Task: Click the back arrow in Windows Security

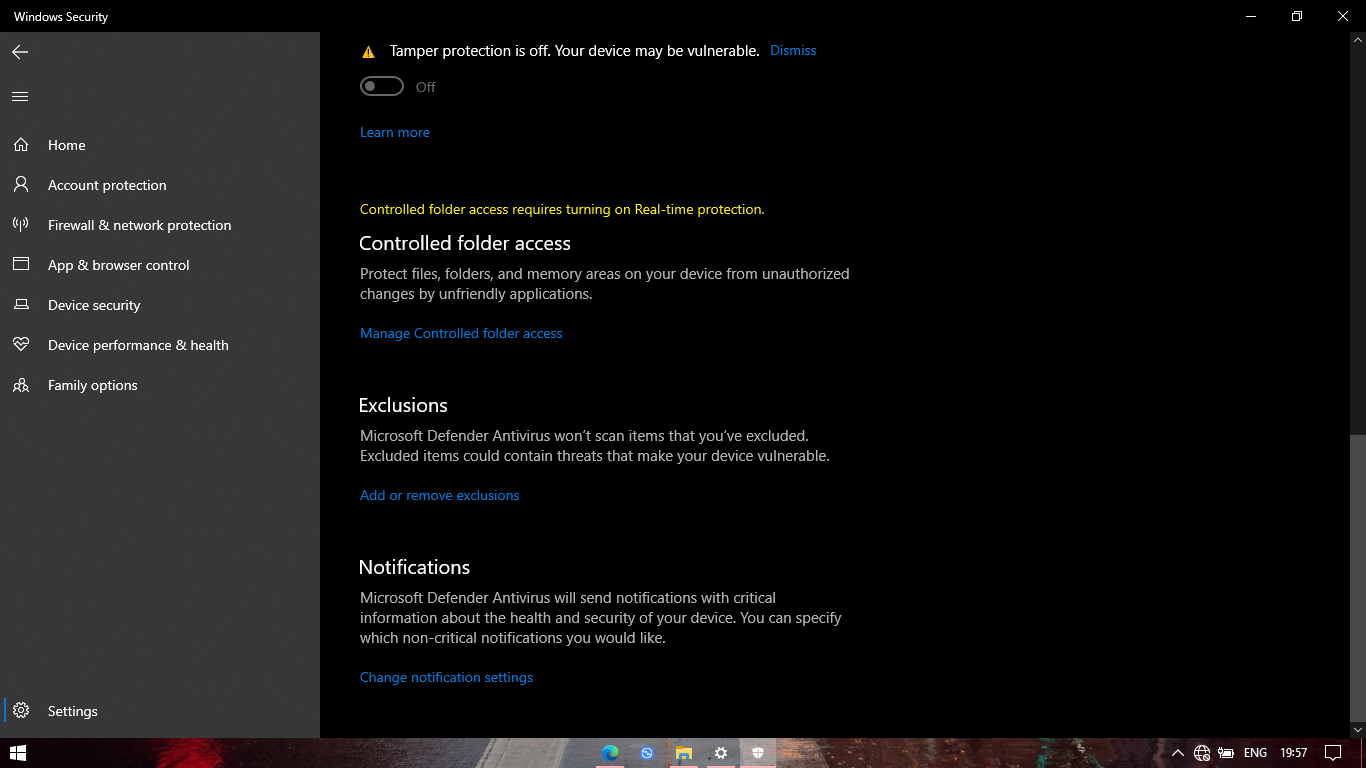Action: pos(20,52)
